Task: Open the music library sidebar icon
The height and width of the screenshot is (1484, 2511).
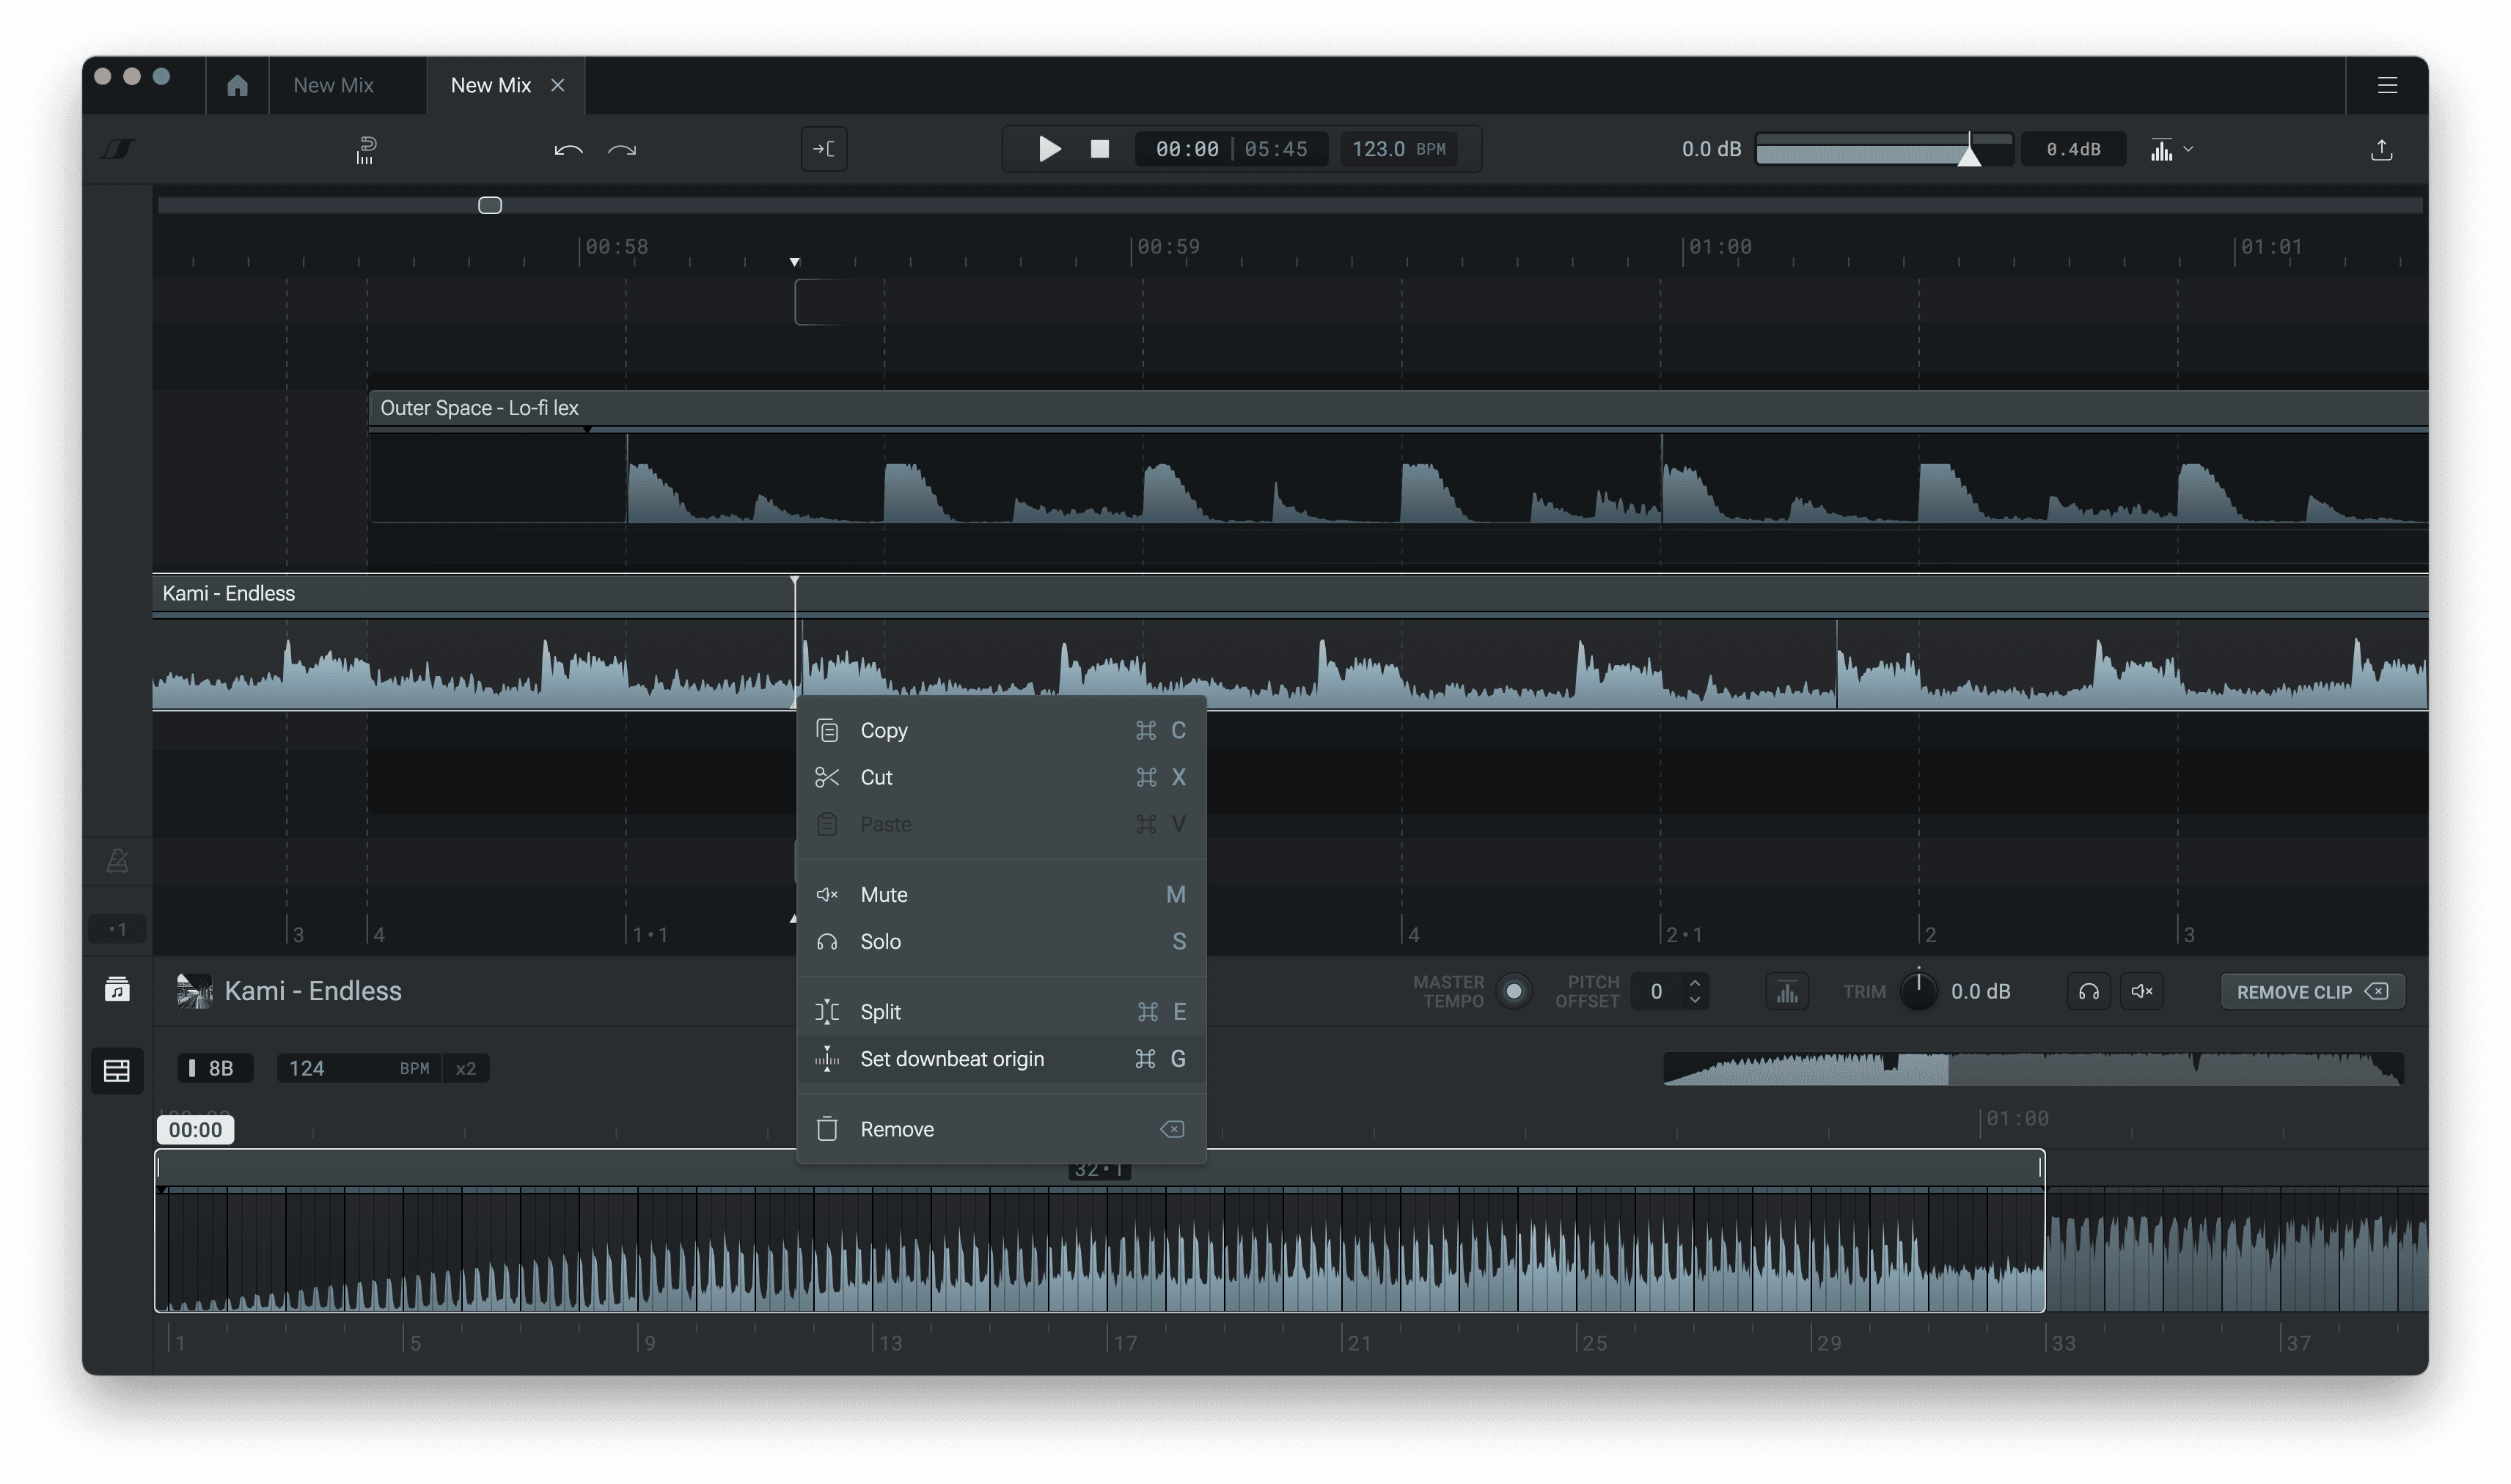Action: point(117,990)
